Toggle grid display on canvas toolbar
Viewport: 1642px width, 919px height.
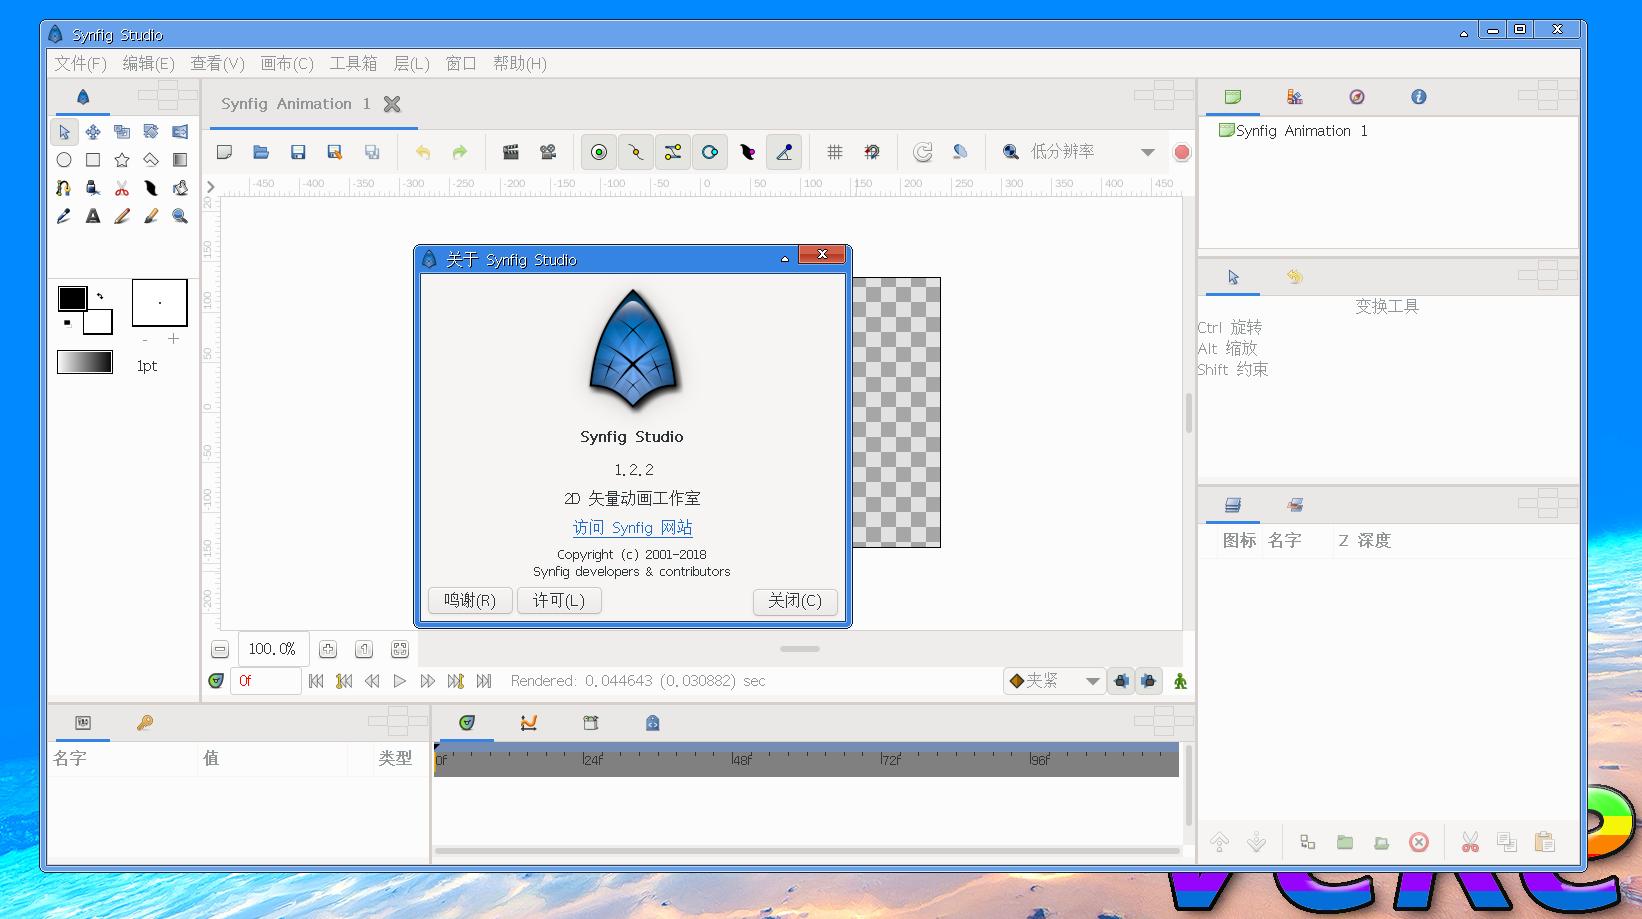click(x=835, y=152)
